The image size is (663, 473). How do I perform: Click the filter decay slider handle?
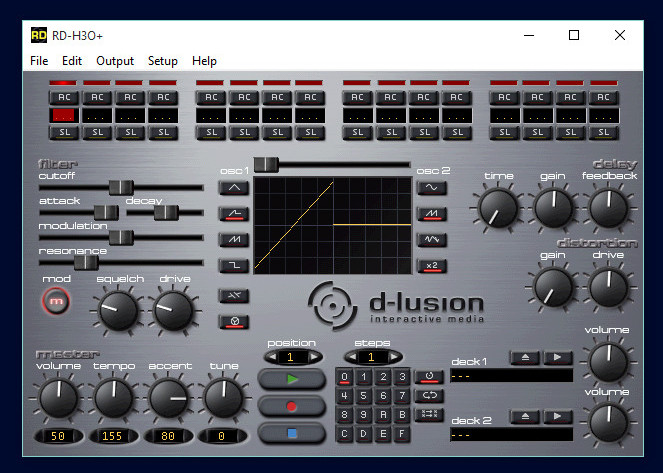(166, 212)
